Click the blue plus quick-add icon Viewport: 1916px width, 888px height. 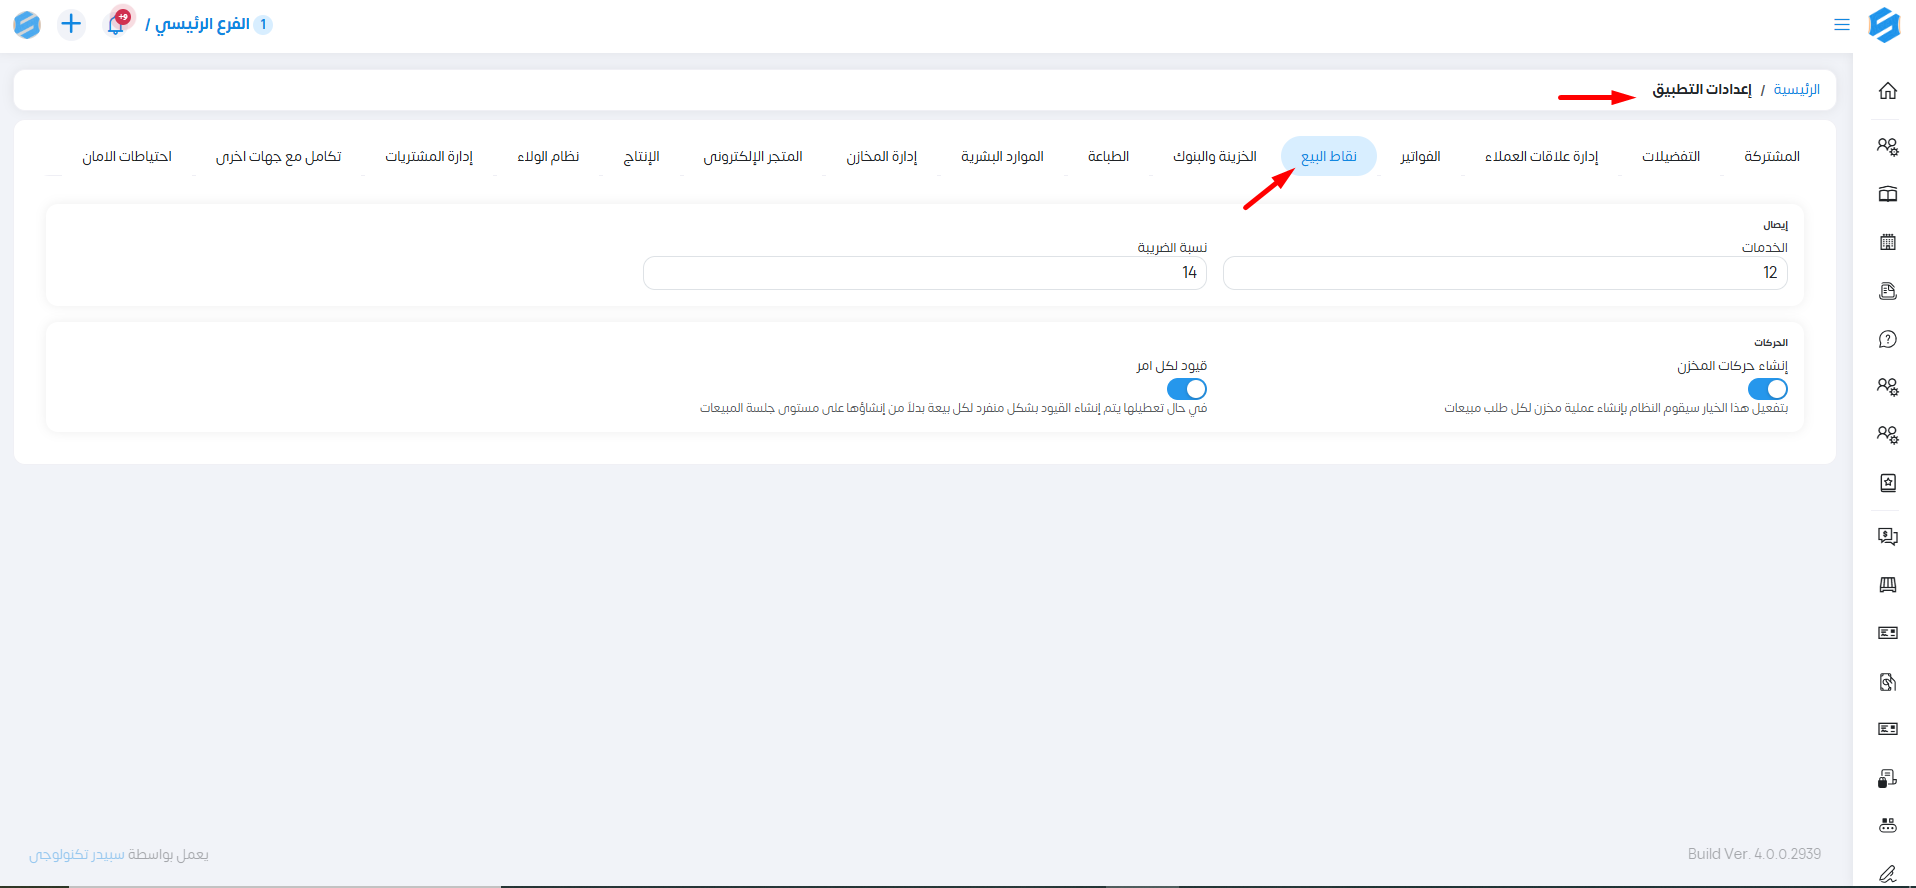tap(71, 24)
